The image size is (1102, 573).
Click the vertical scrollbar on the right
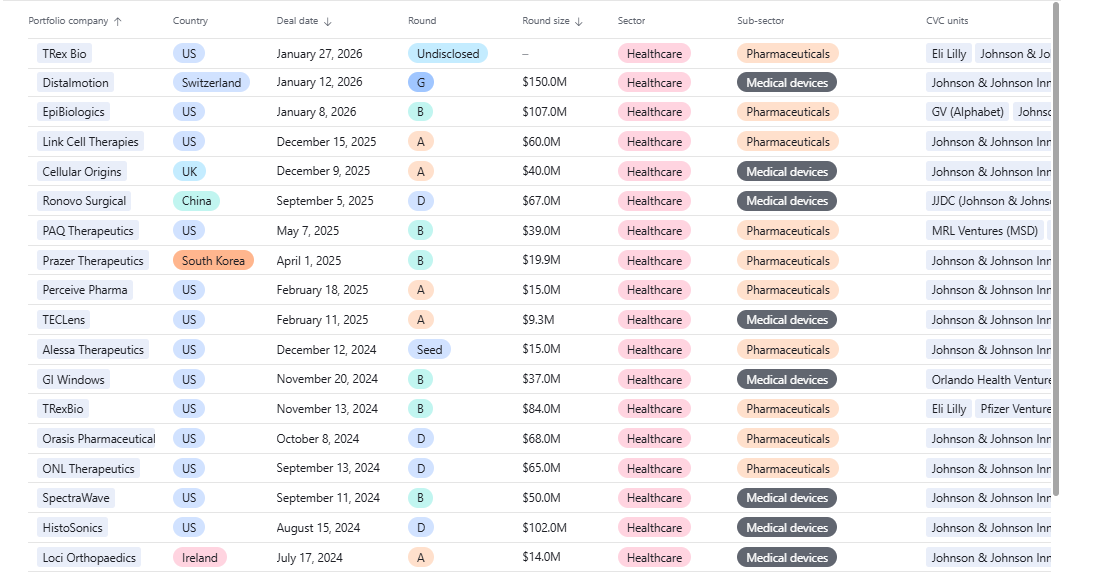click(x=1056, y=250)
